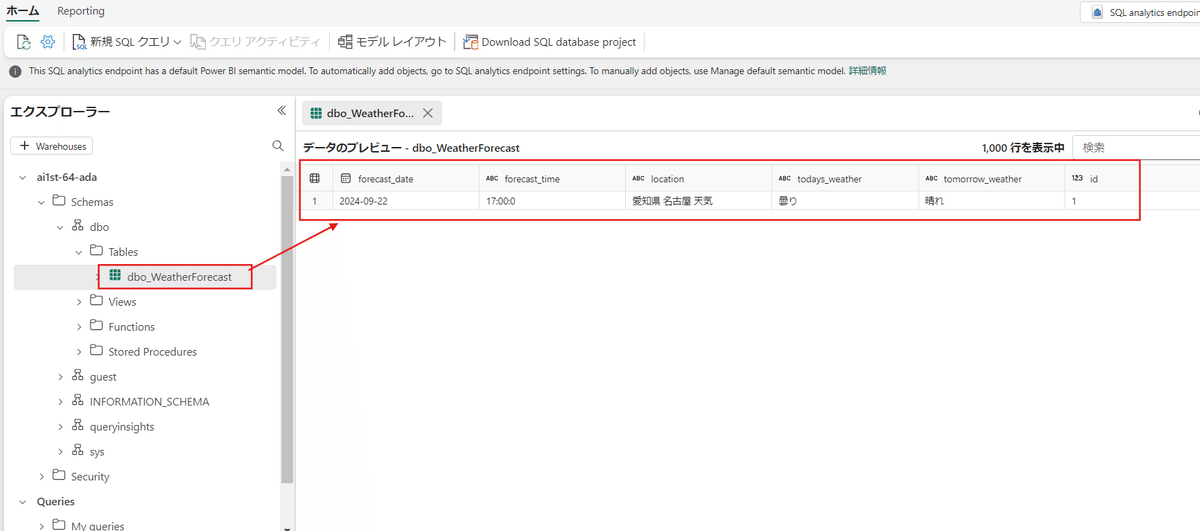Screen dimensions: 1200x531
Task: Switch to the Reporting tab
Action: [x=81, y=11]
